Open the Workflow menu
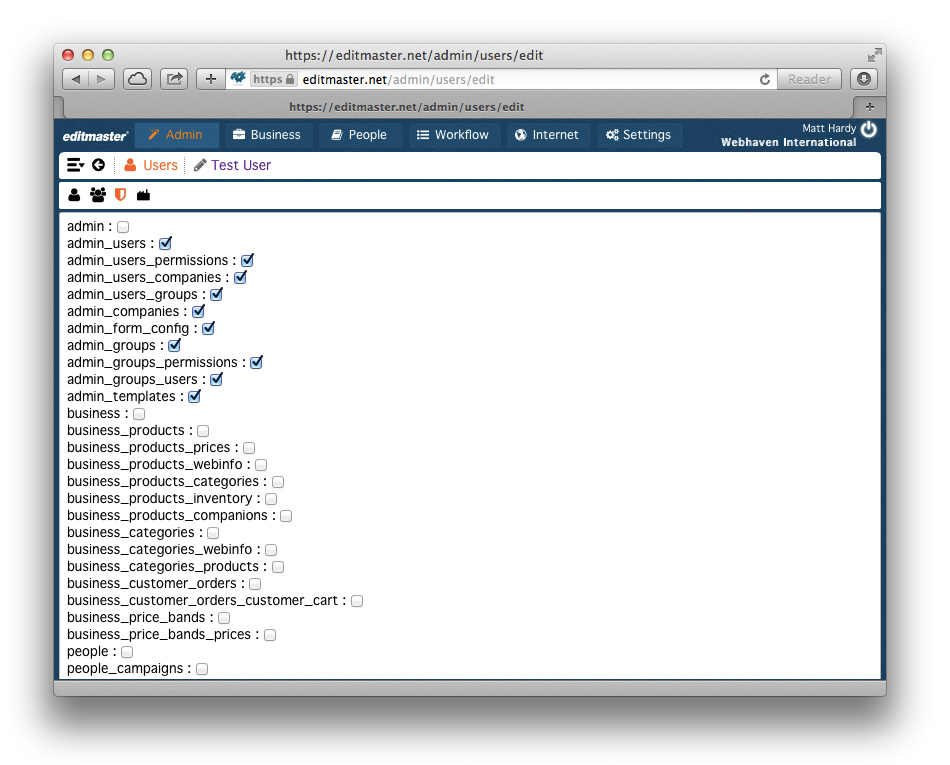 point(452,135)
